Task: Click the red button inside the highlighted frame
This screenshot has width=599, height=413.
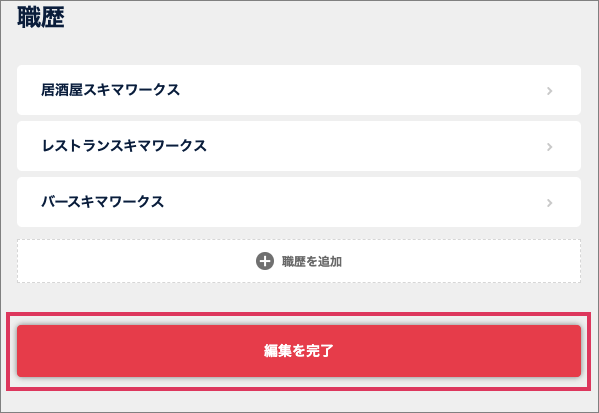Action: (299, 351)
